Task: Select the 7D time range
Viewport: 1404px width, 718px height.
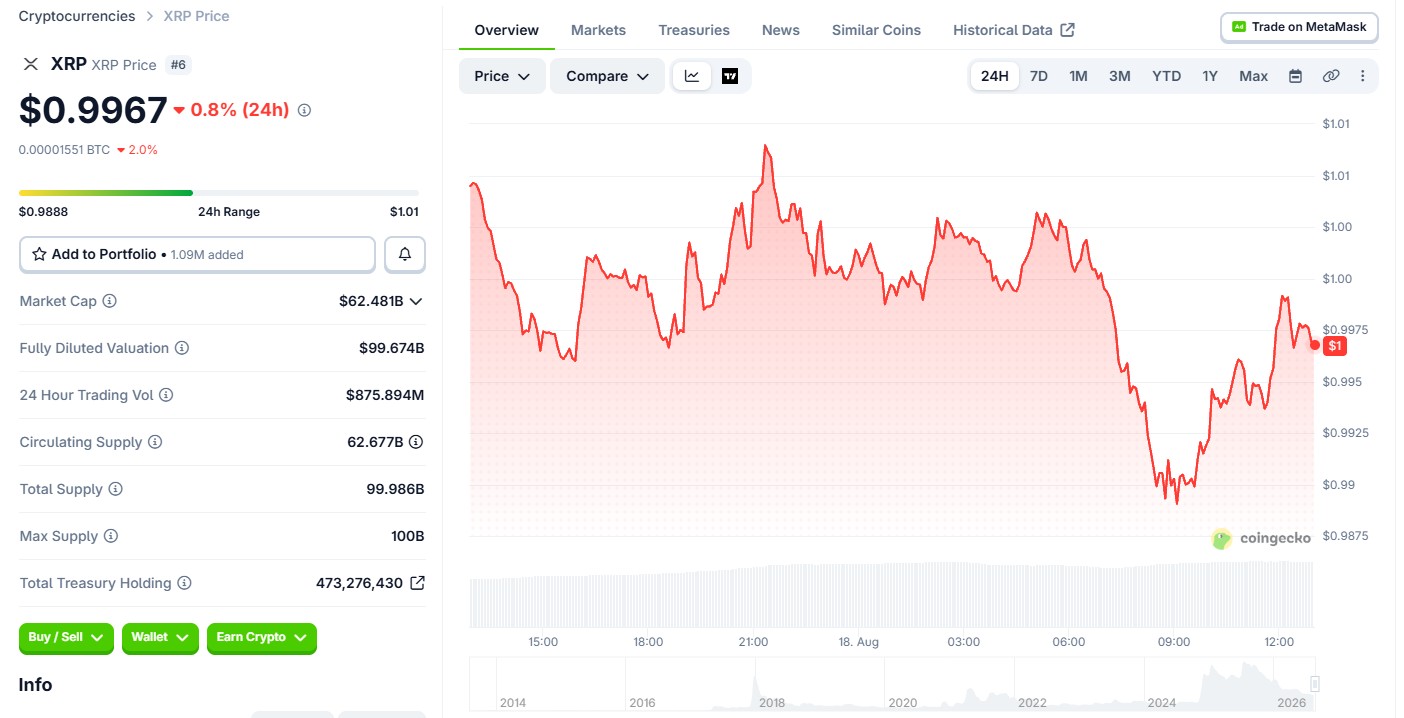Action: coord(1039,76)
